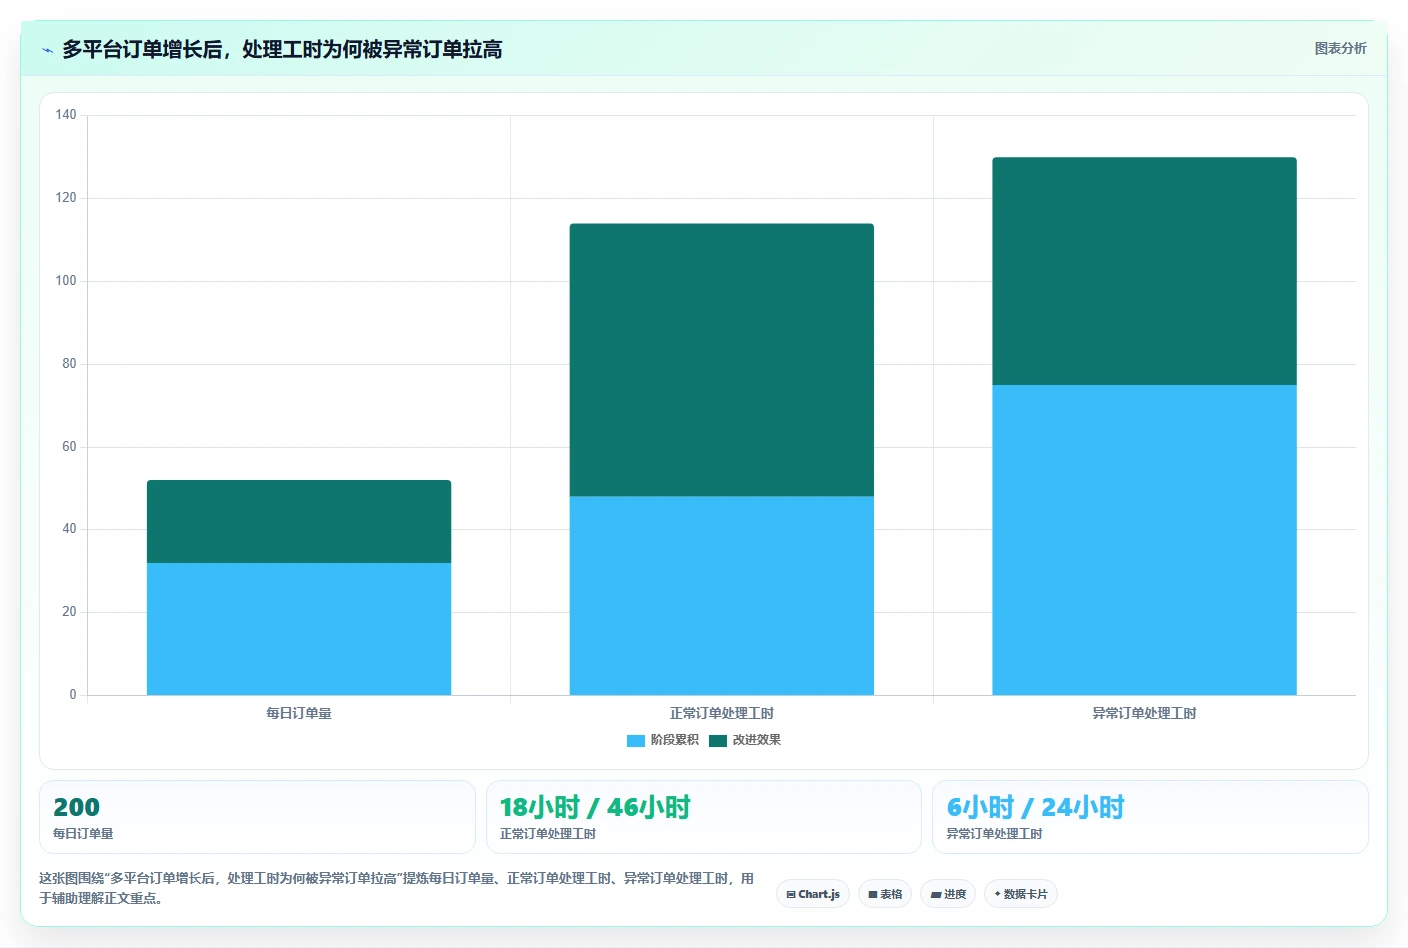Click the dark teal bar segment for 异常订单处理工时
This screenshot has height=948, width=1408.
click(1144, 271)
